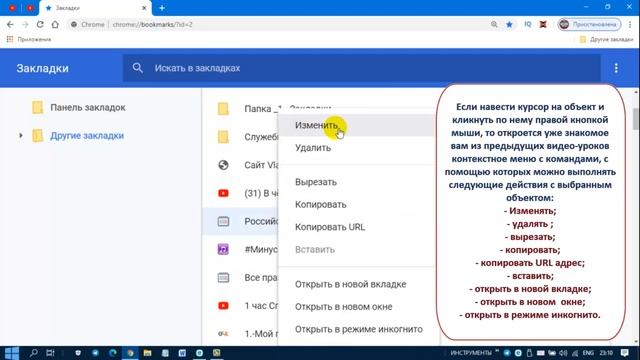Viewport: 640px width, 360px height.
Task: Select Панель закладок in the sidebar
Action: point(88,107)
